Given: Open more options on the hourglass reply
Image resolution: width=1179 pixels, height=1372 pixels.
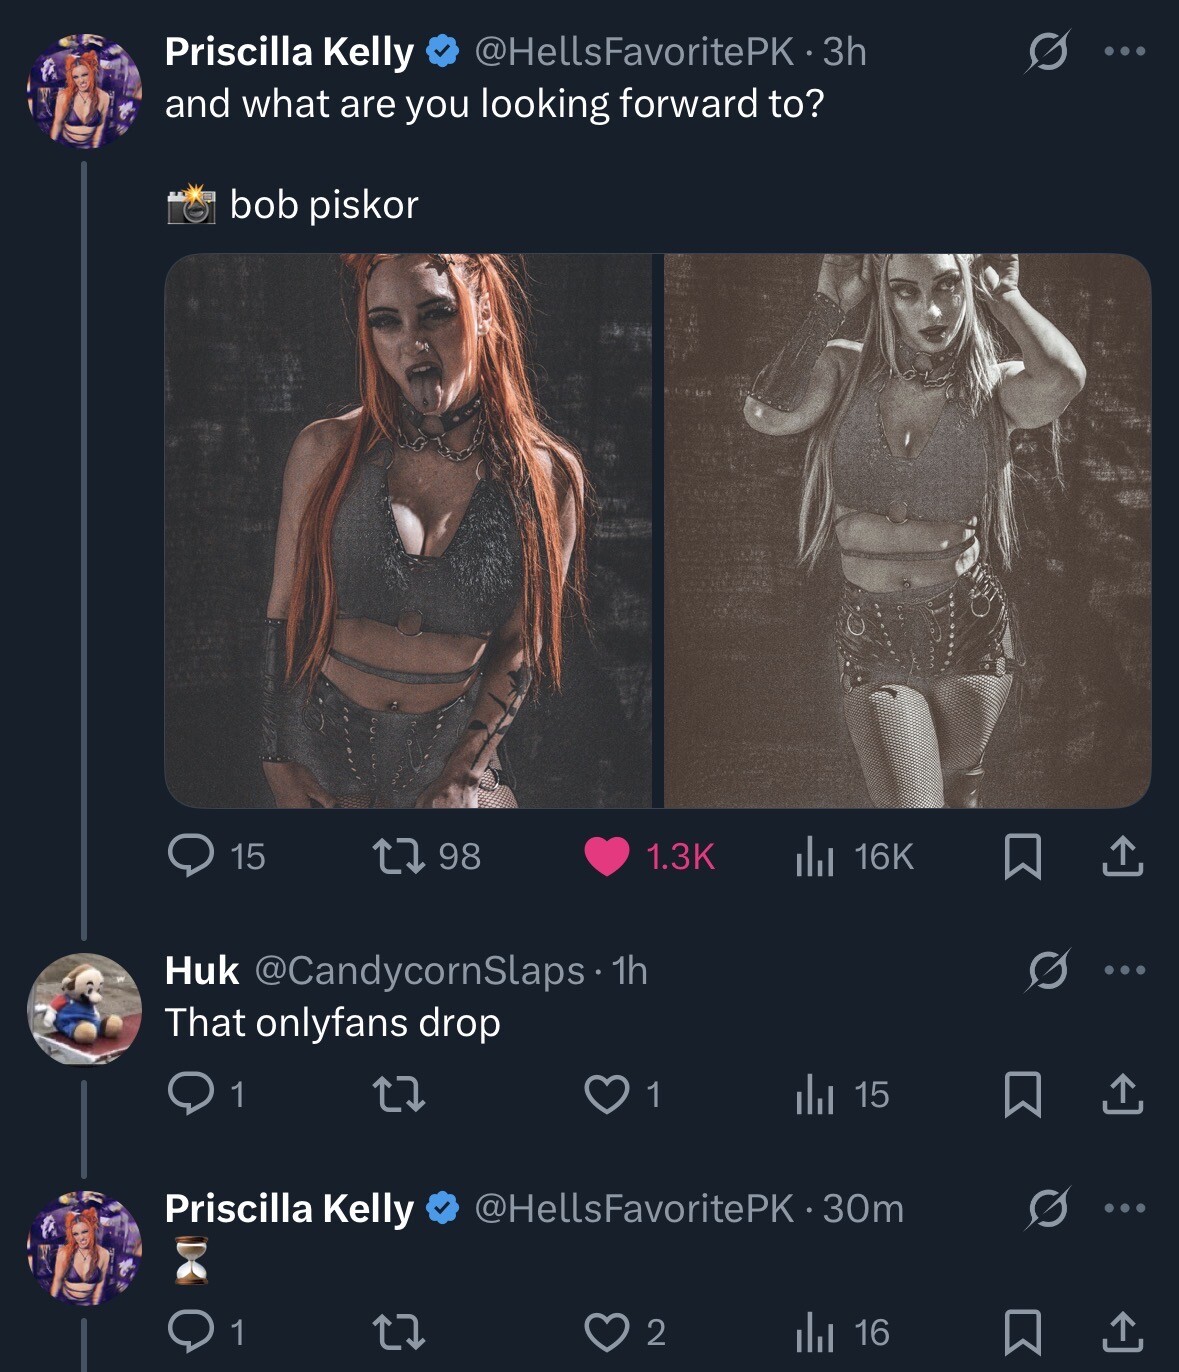Looking at the screenshot, I should pyautogui.click(x=1124, y=1208).
